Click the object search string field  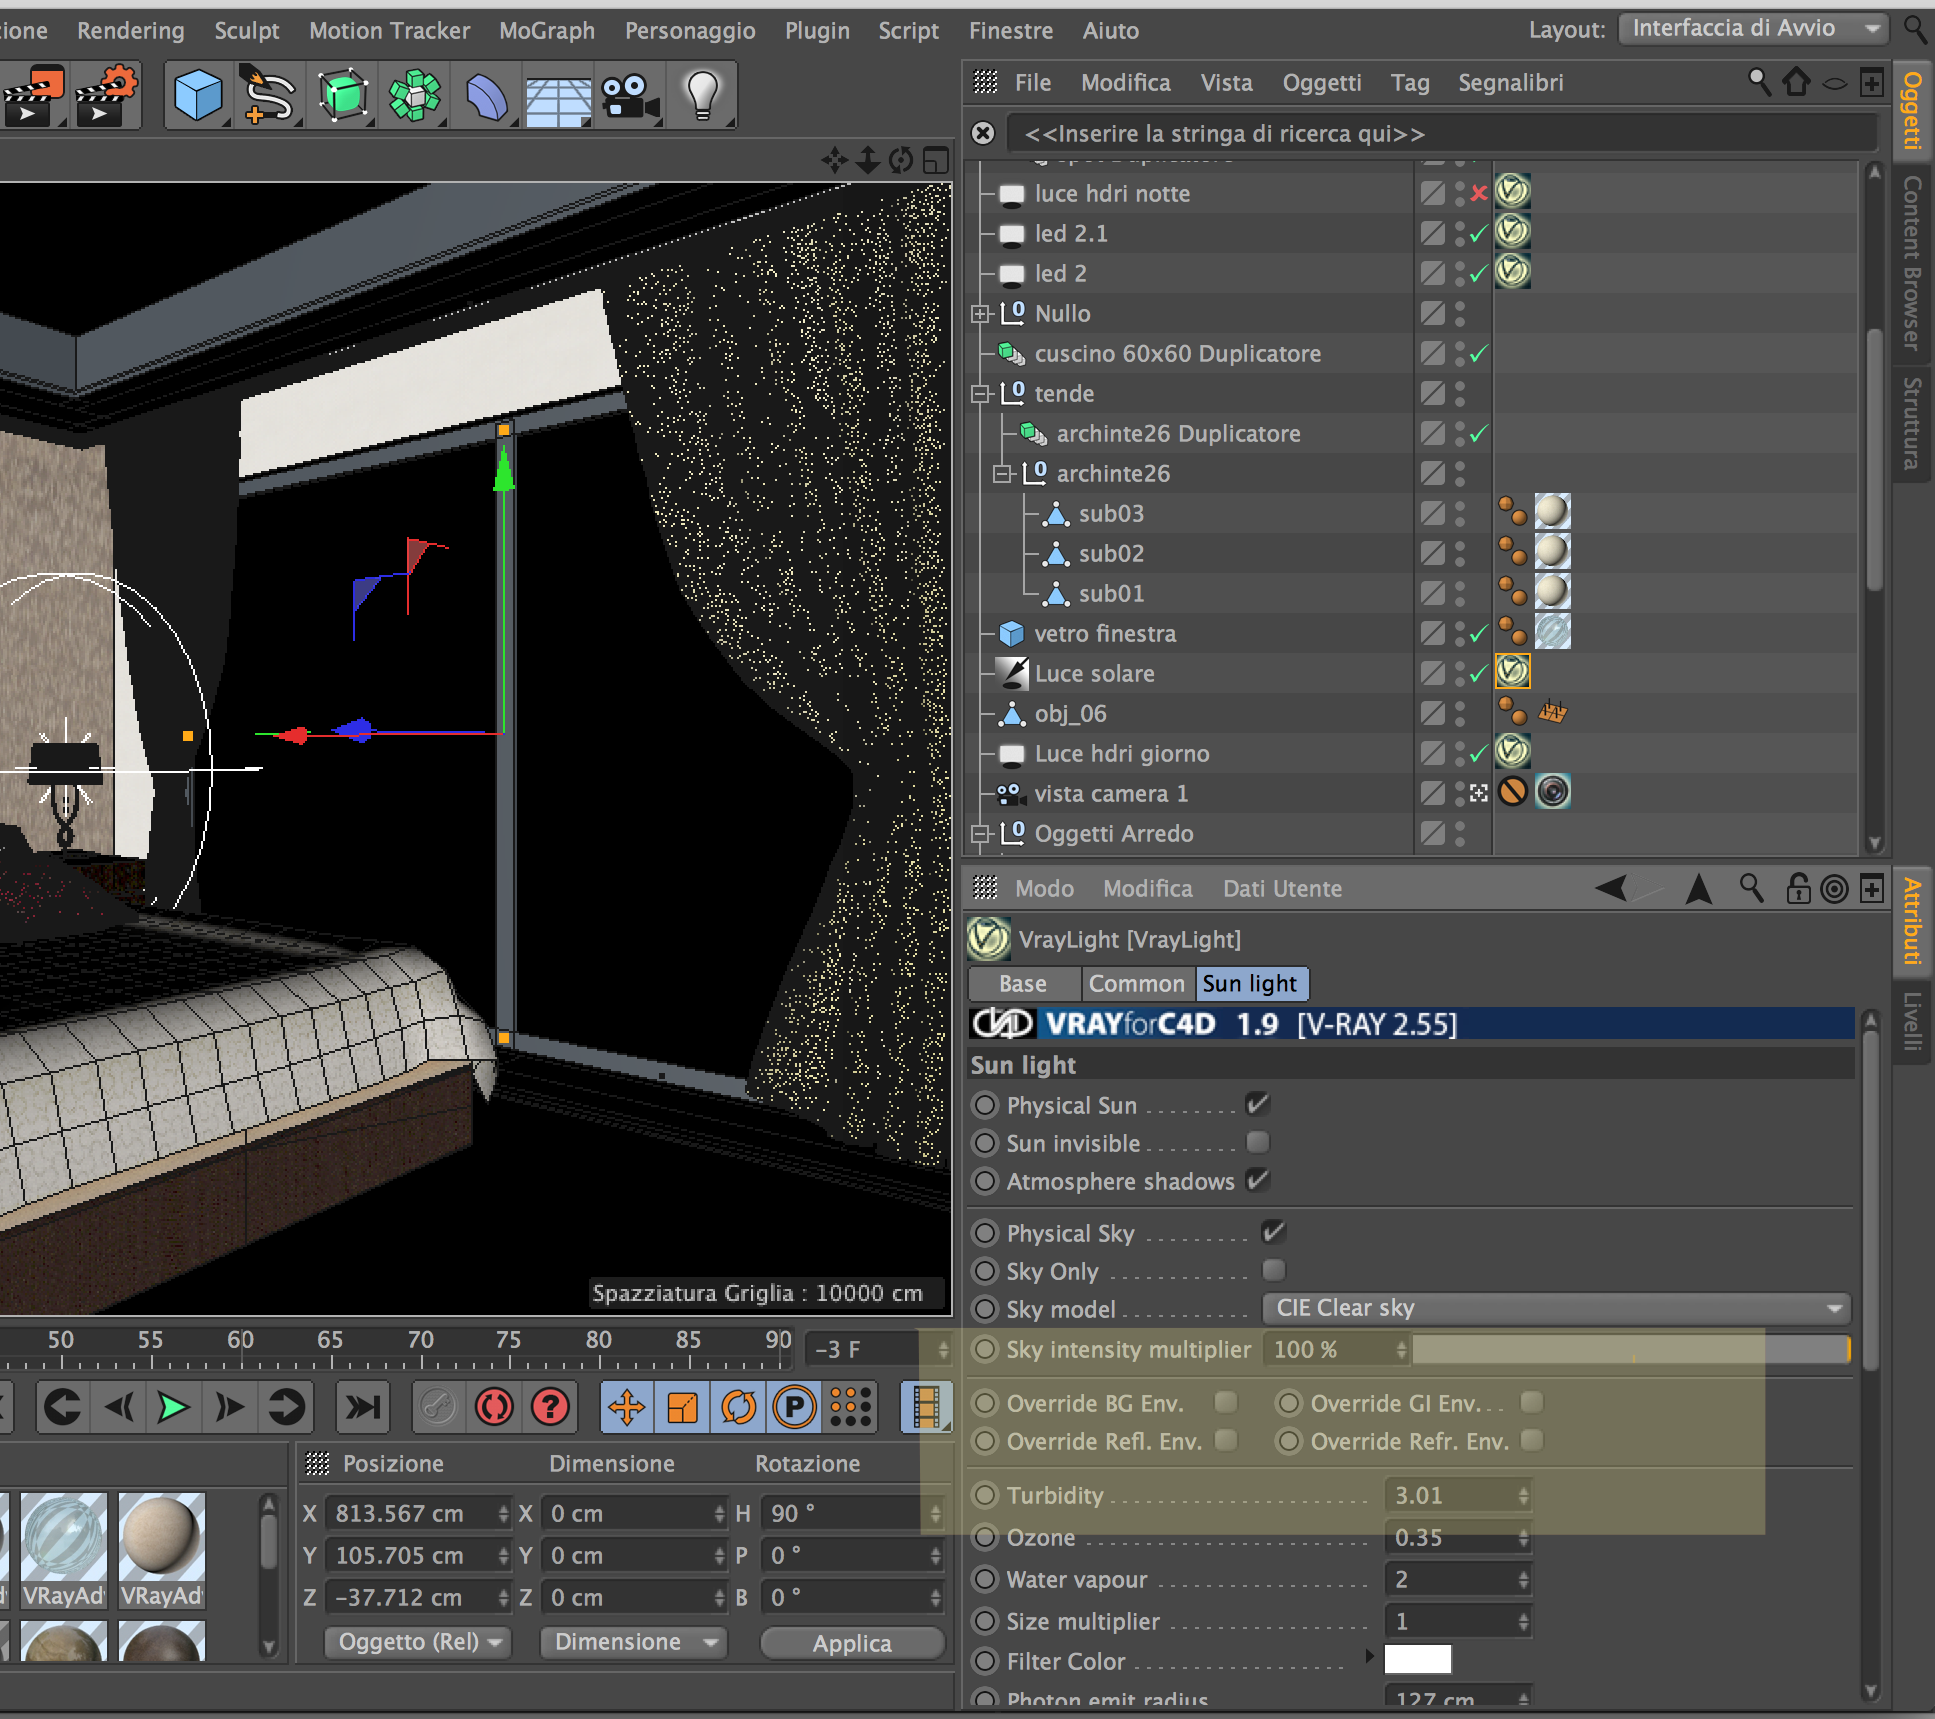1440,134
